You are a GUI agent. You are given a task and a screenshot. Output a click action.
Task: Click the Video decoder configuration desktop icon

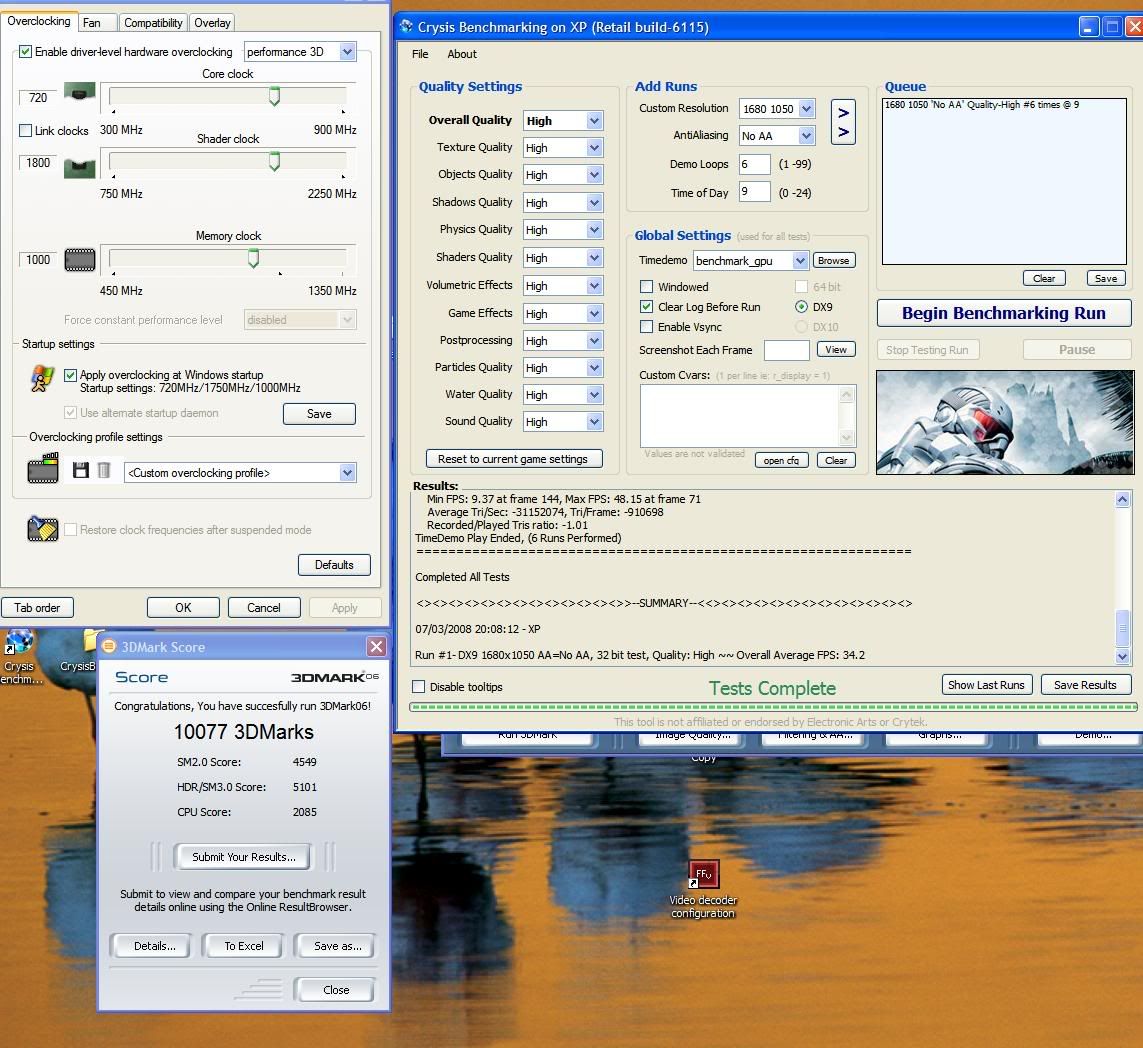click(x=703, y=873)
